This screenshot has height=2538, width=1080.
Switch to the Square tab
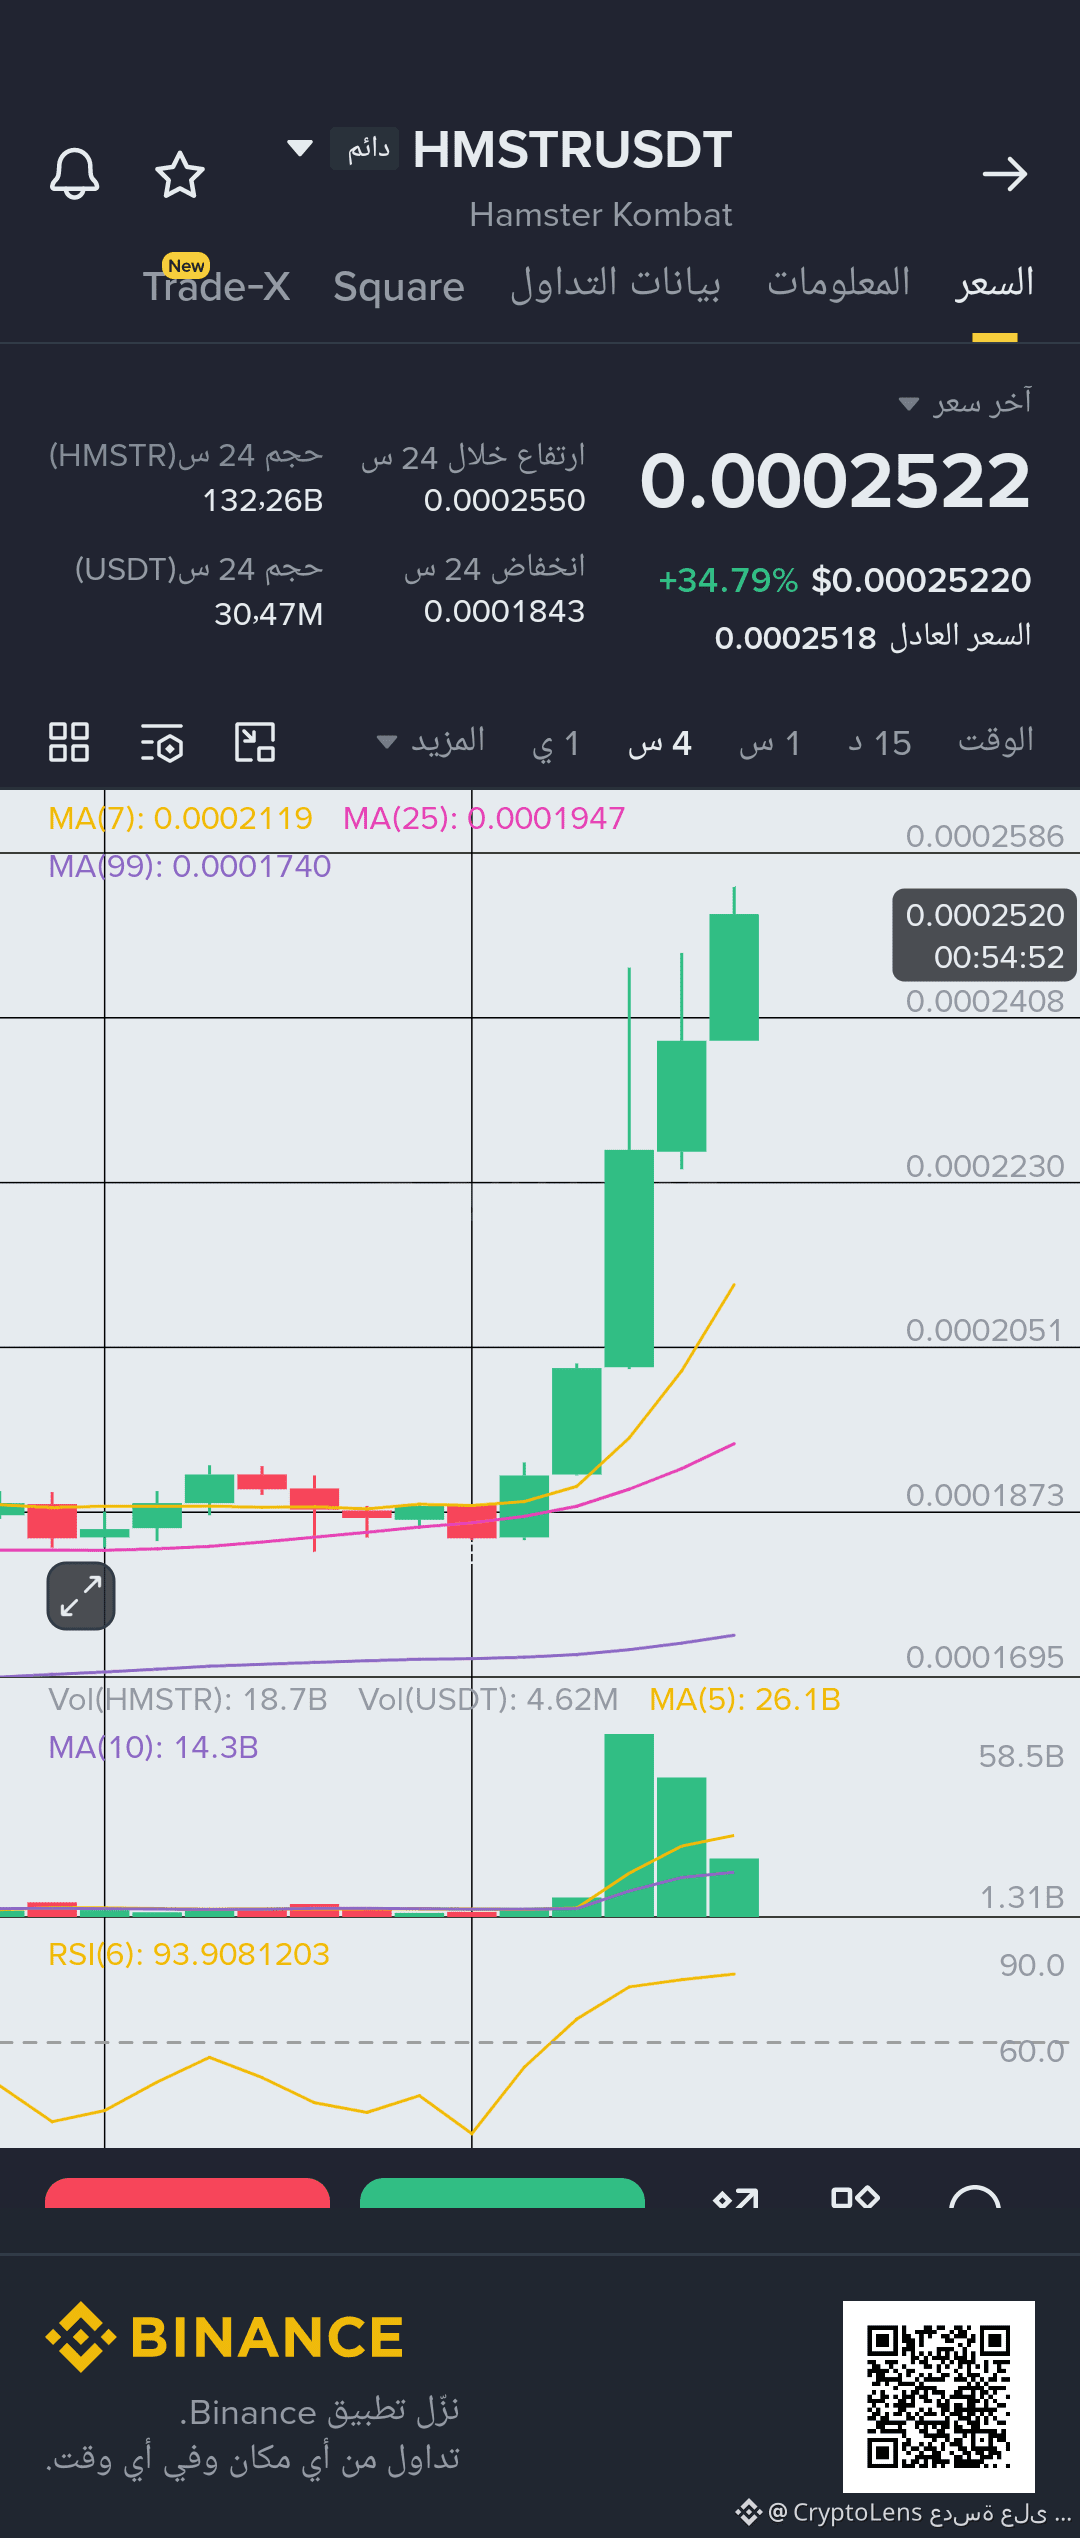coord(399,287)
